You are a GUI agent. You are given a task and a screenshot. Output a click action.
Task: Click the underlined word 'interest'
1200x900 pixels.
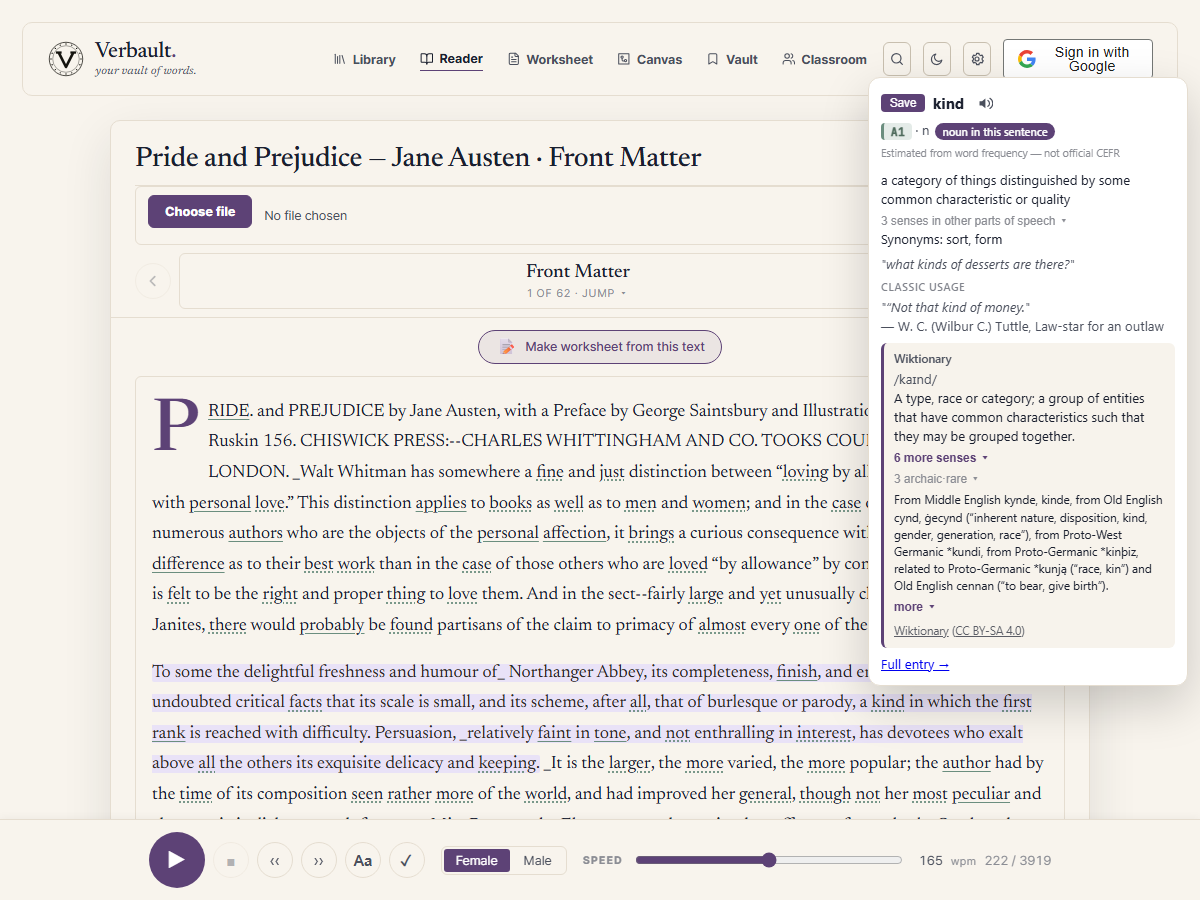click(825, 733)
